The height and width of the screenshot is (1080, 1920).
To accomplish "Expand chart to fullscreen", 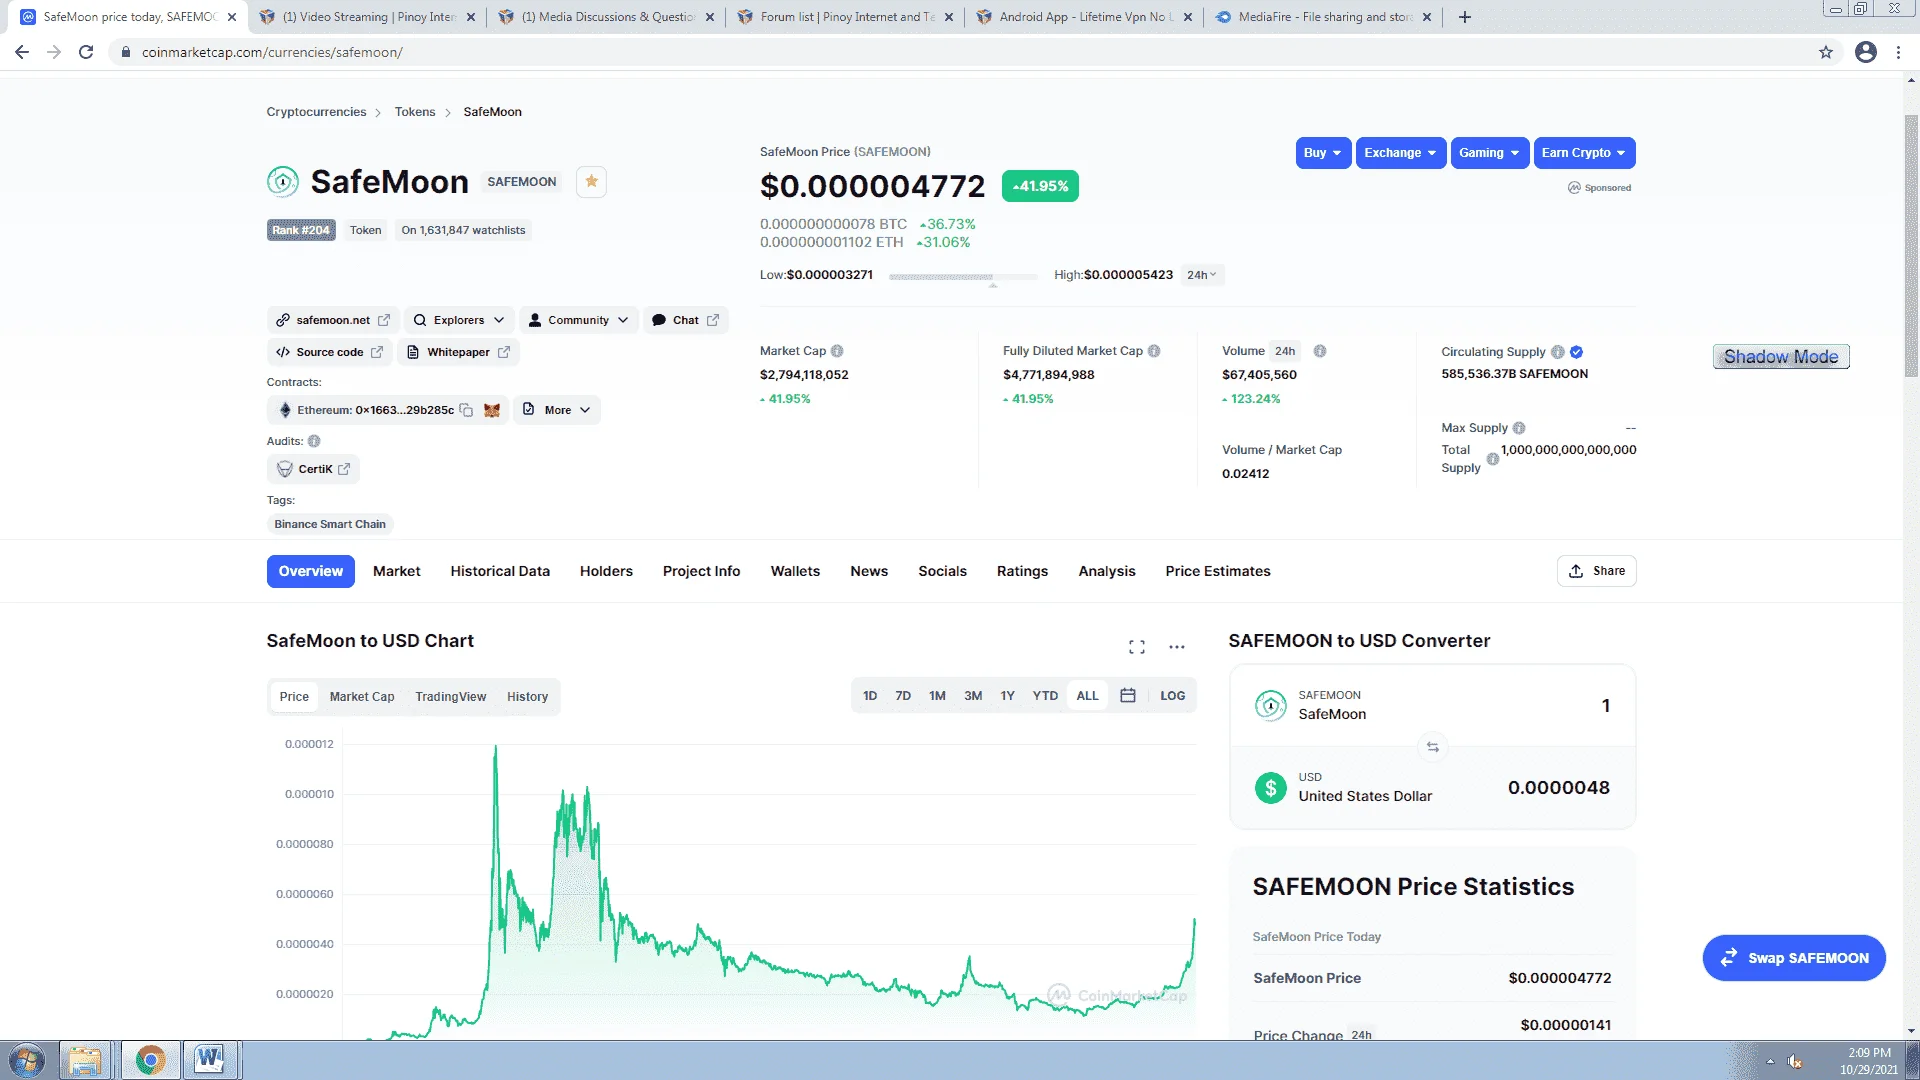I will [1137, 647].
